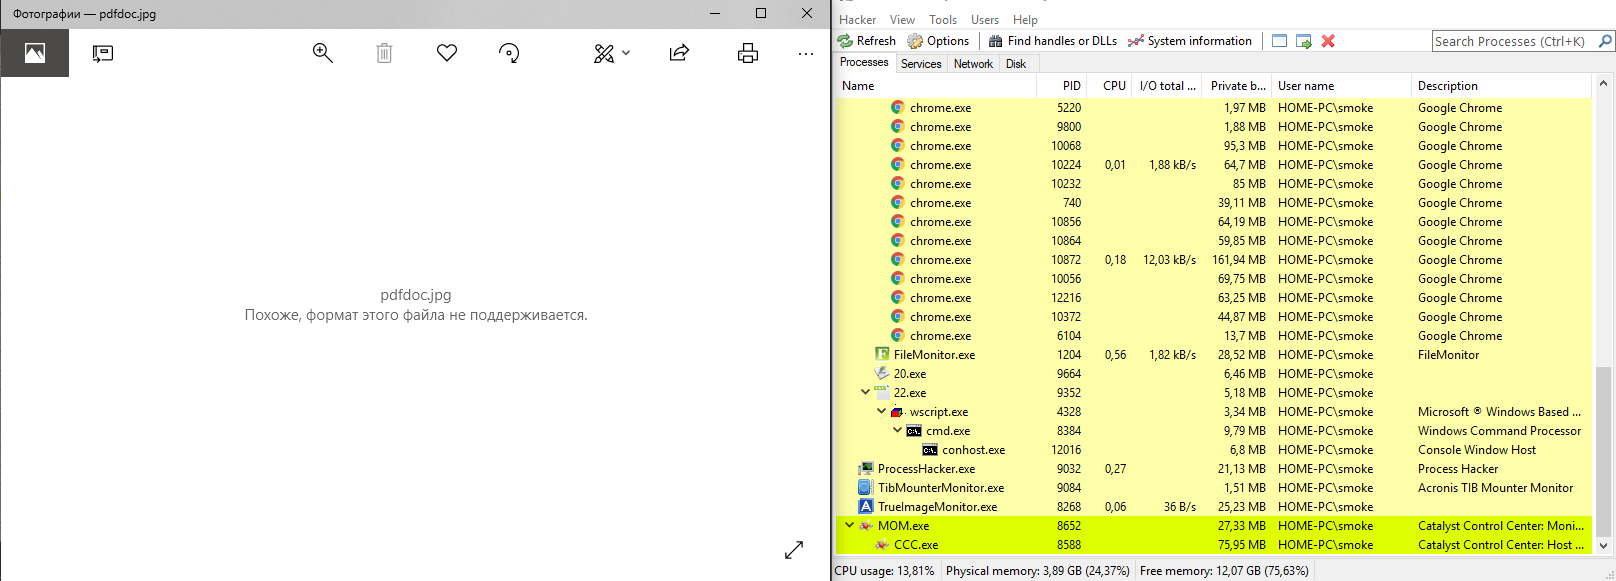
Task: Delete the image with trash icon
Action: 384,53
